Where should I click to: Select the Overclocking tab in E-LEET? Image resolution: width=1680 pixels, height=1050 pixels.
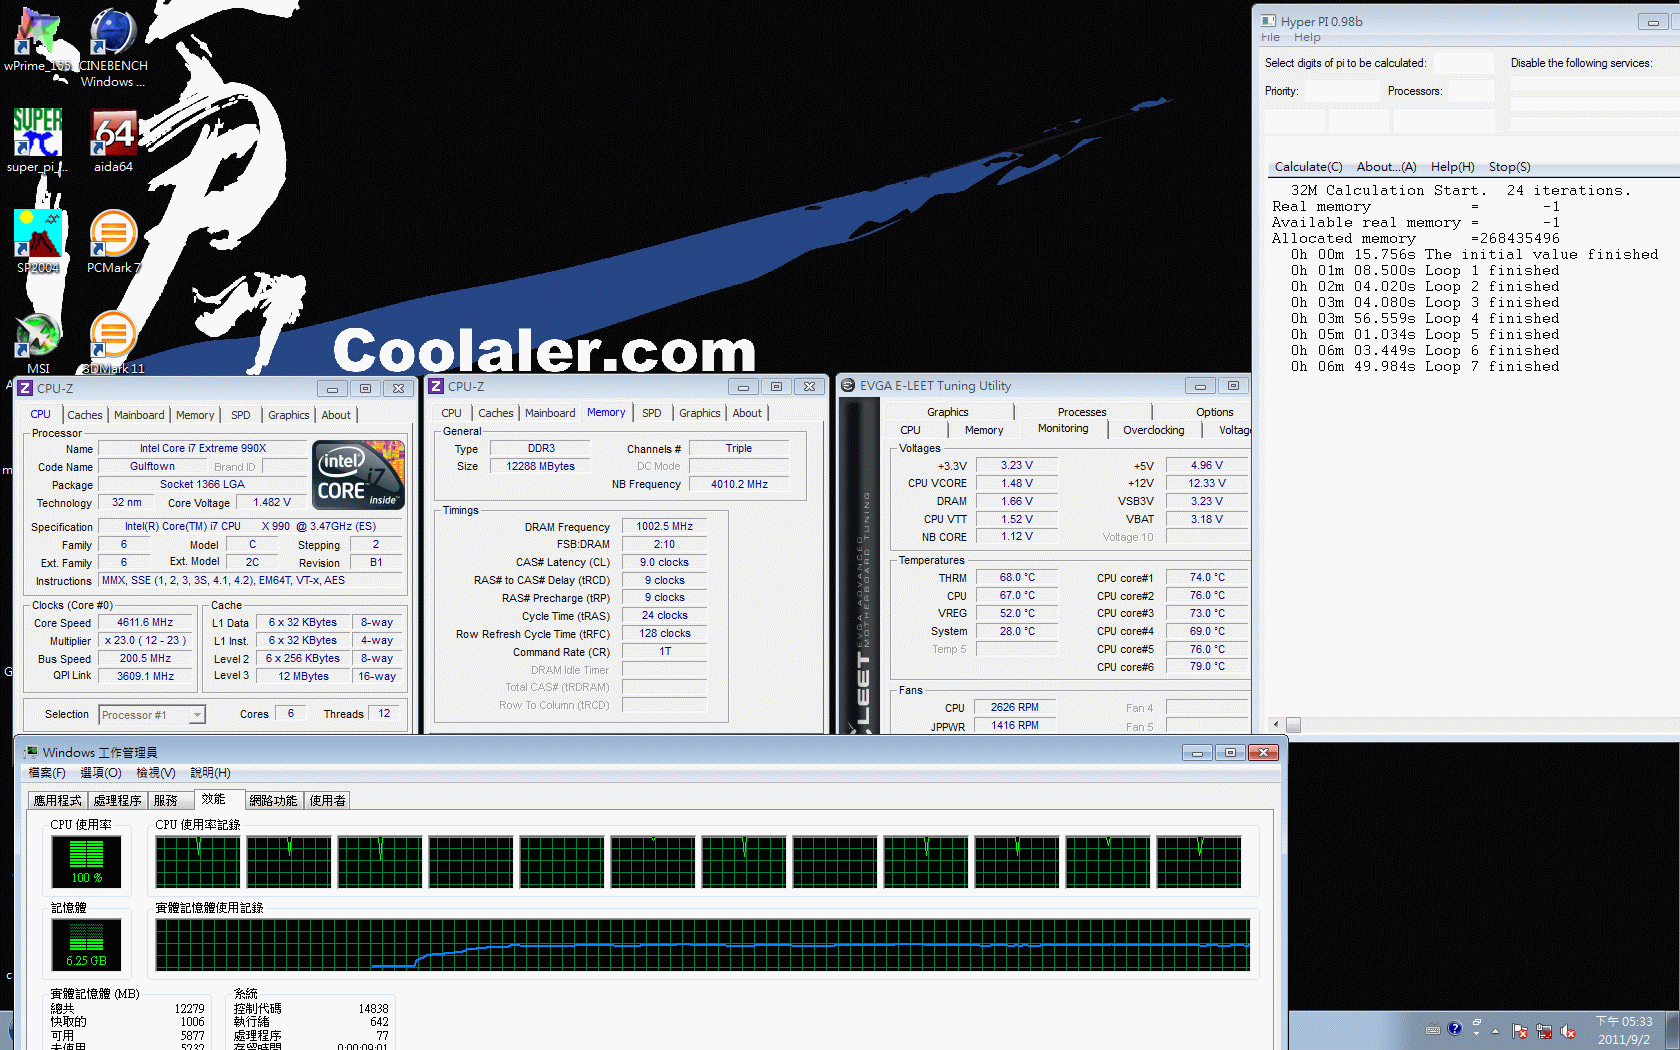1154,430
